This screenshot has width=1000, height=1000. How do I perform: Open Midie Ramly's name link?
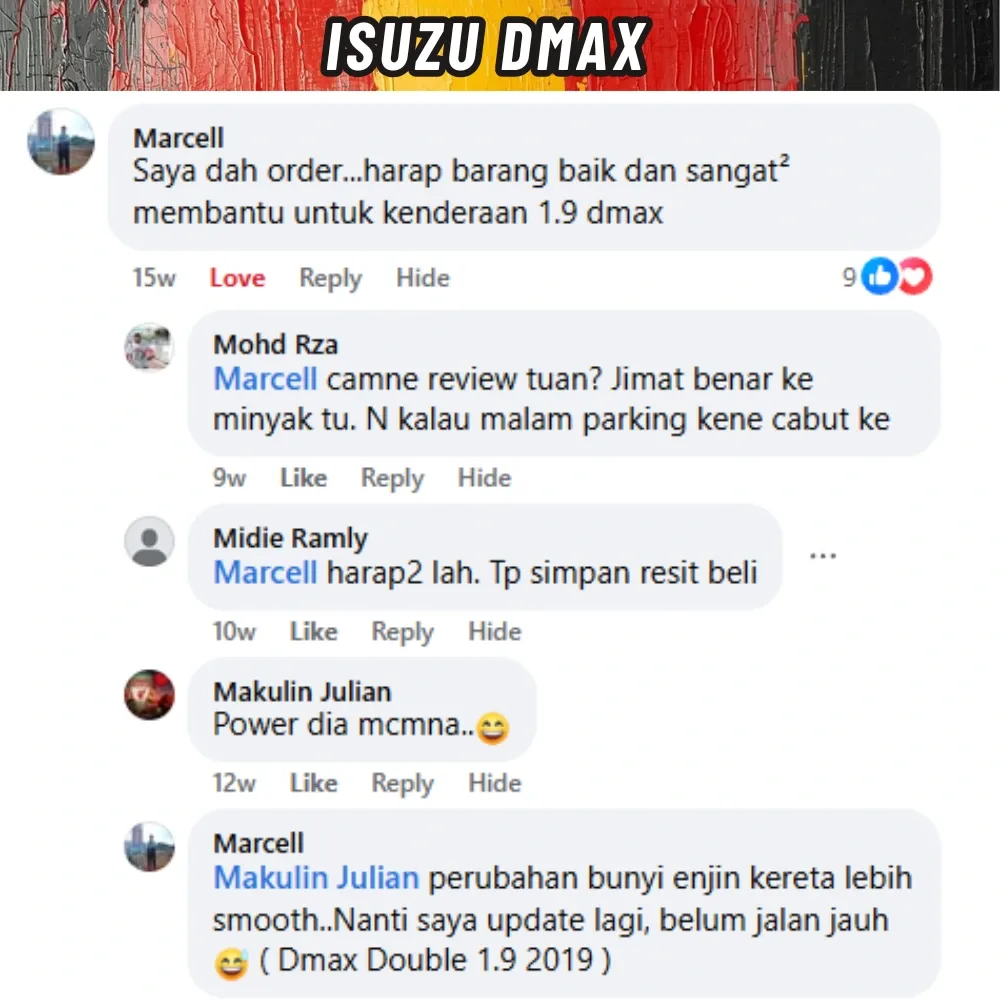tap(290, 538)
